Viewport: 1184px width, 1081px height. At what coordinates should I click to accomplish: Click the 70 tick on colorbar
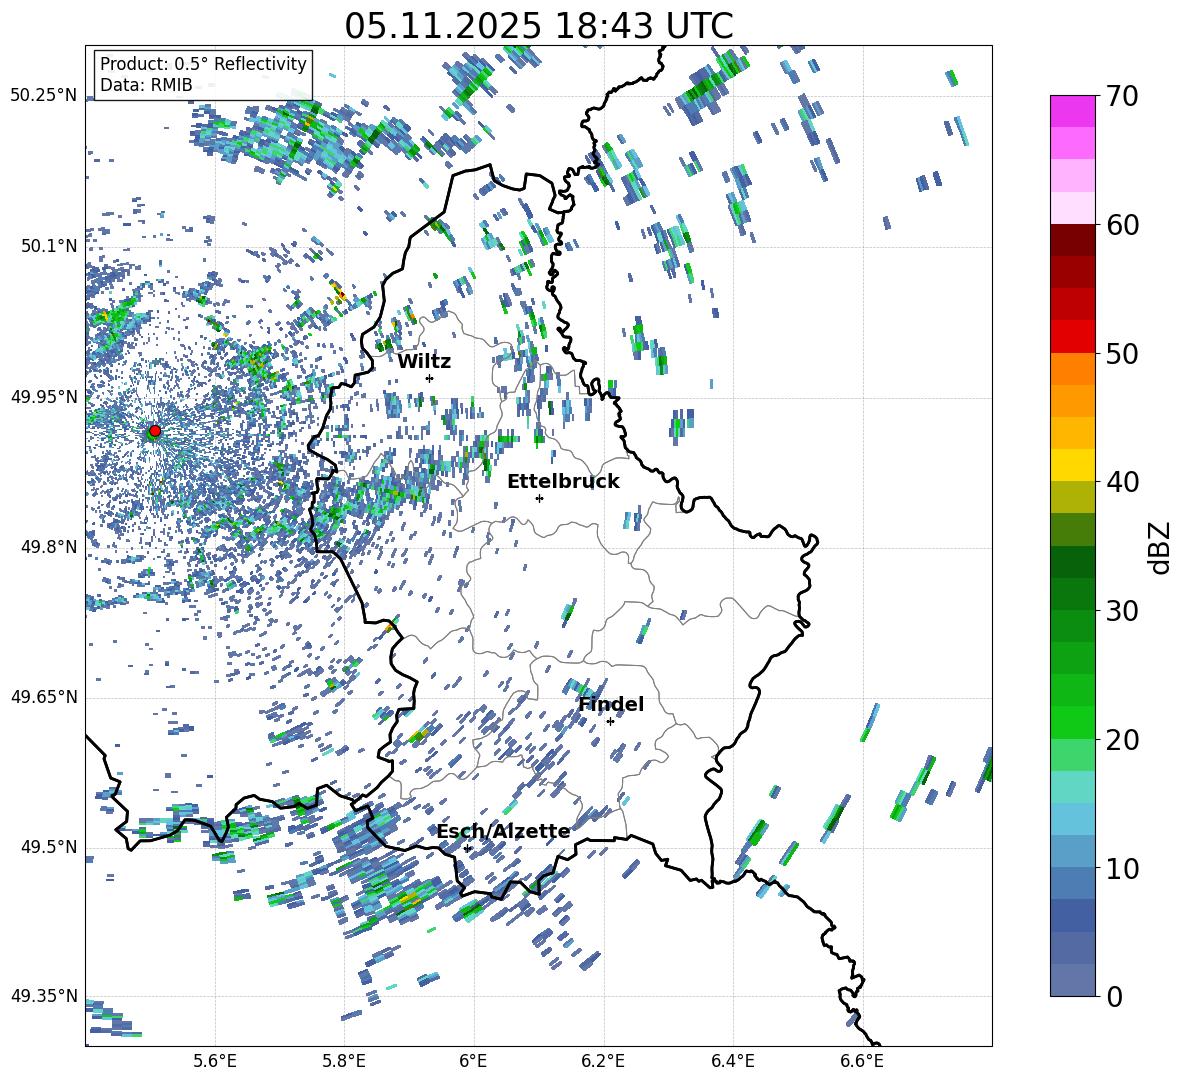1122,96
